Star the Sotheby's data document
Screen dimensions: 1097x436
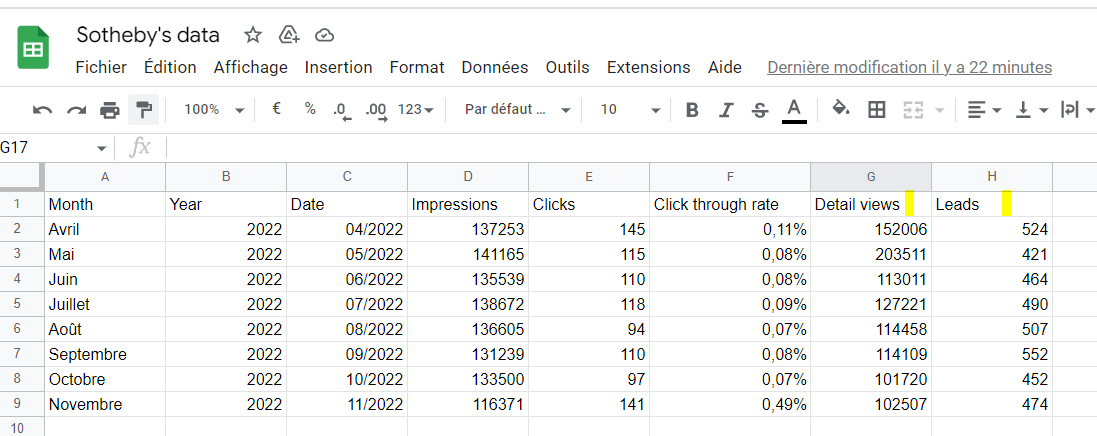(253, 35)
